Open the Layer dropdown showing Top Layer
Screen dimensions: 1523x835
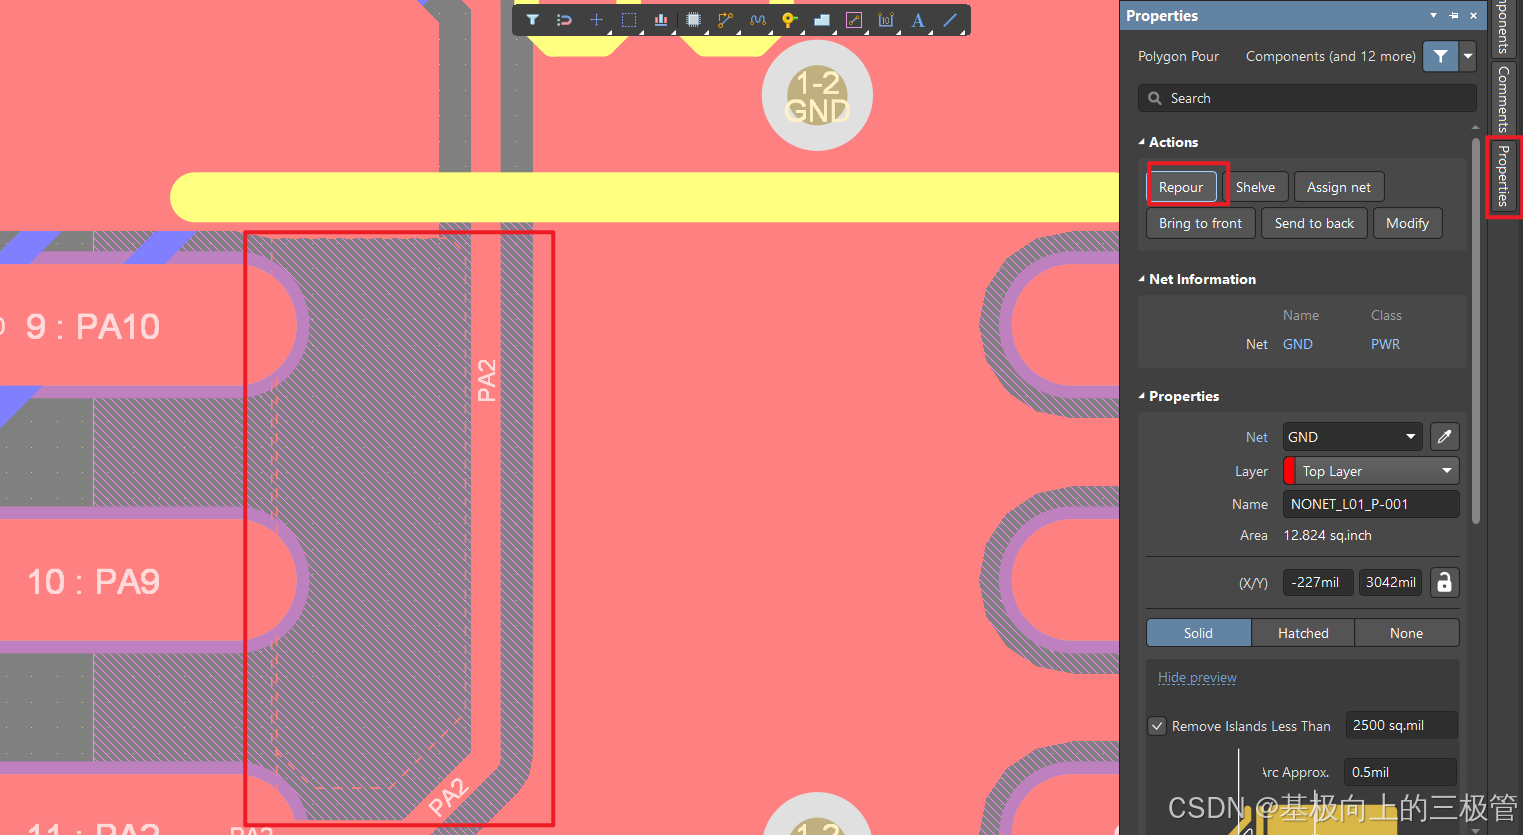pos(1371,471)
